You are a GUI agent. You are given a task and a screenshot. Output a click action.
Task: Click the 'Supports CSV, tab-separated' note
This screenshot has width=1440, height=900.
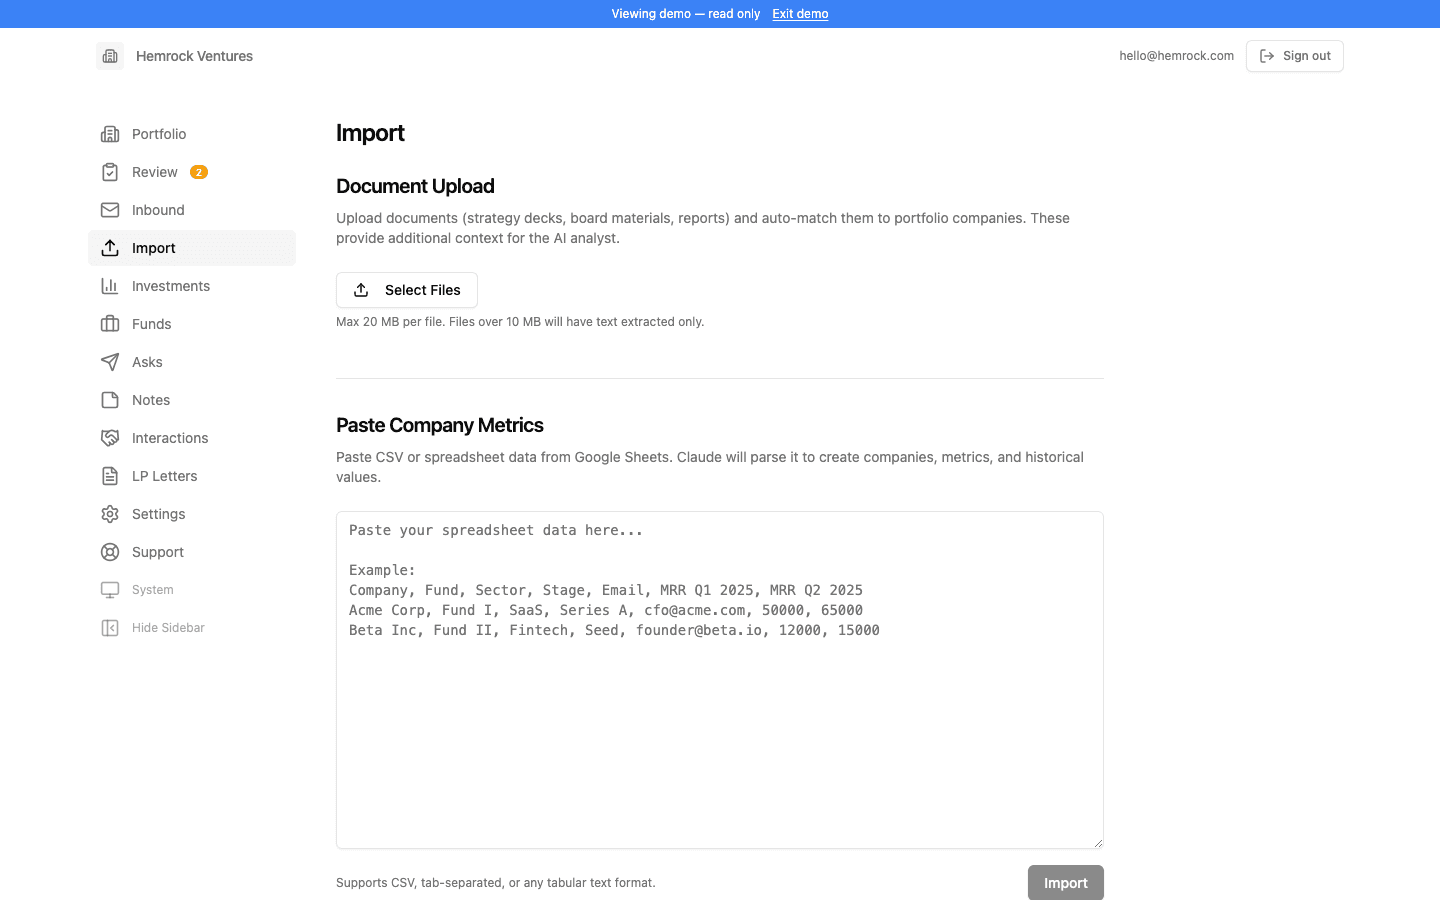496,883
